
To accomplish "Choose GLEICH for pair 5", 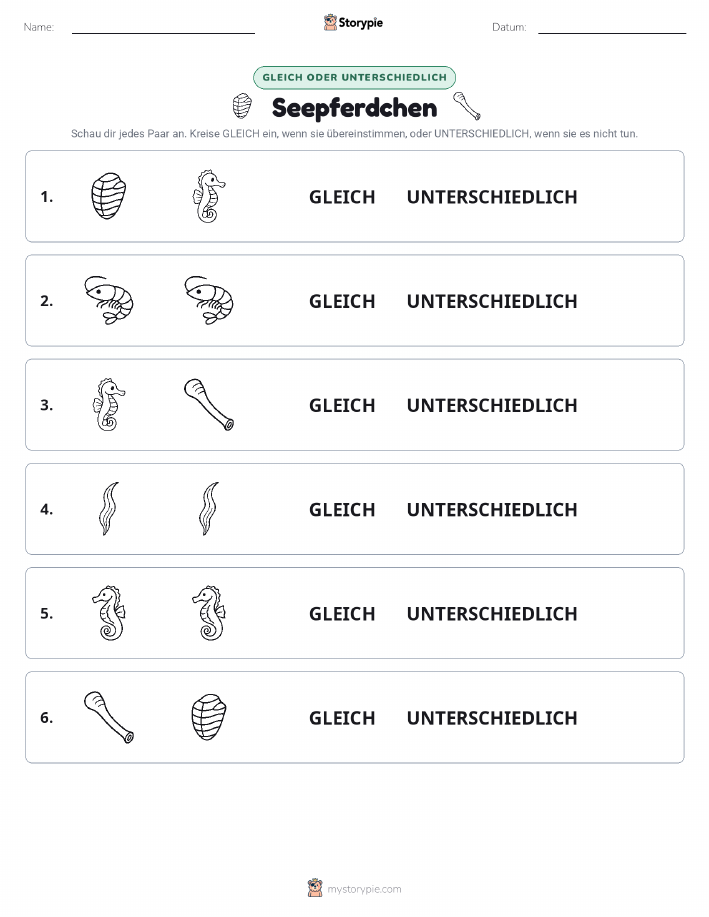I will point(342,613).
